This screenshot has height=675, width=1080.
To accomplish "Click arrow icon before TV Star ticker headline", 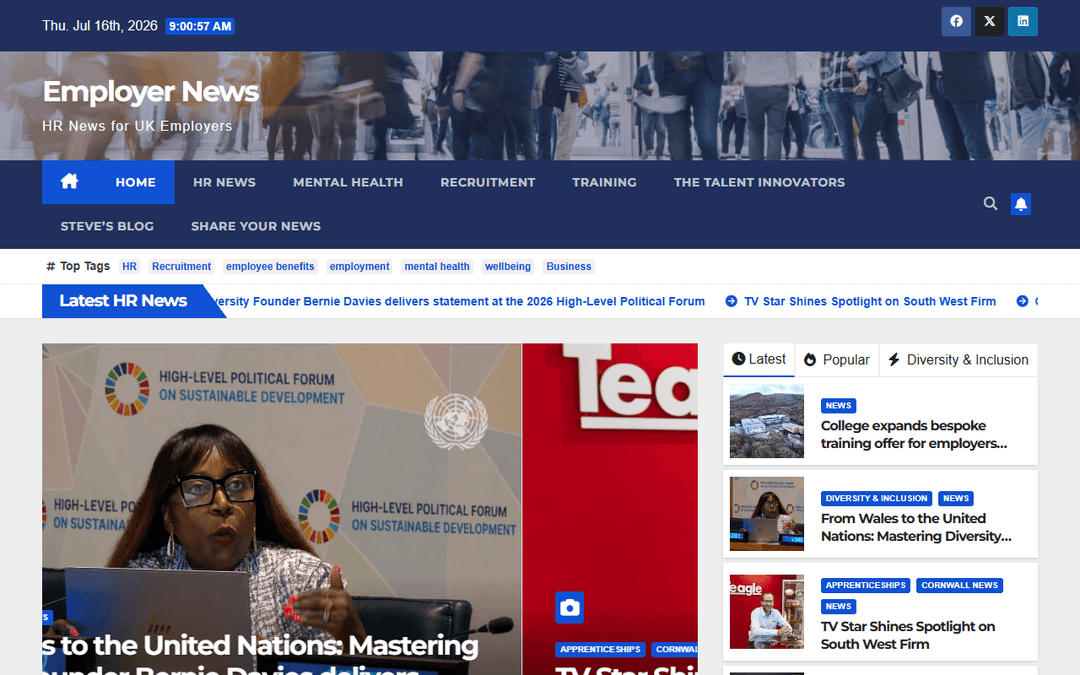I will point(731,301).
